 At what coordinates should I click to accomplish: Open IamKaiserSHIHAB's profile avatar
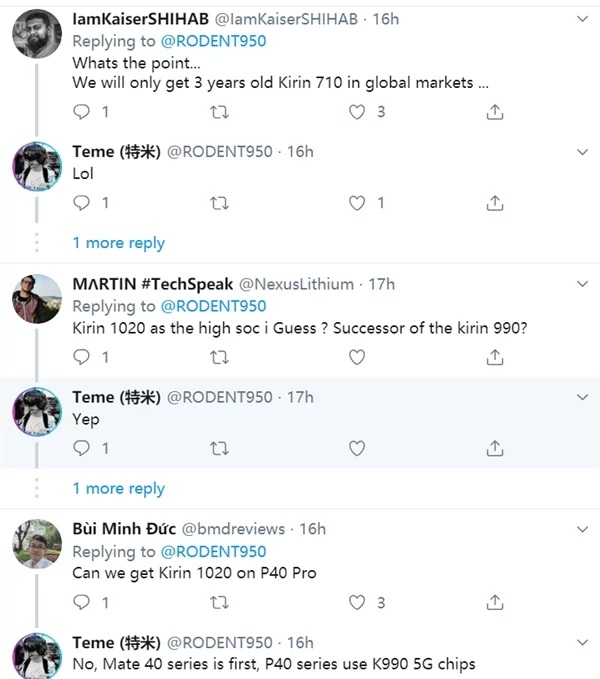(x=37, y=34)
